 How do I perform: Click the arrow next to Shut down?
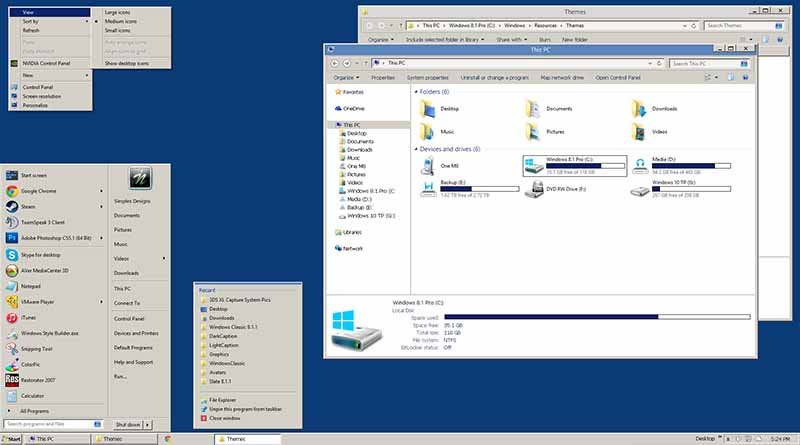point(150,424)
